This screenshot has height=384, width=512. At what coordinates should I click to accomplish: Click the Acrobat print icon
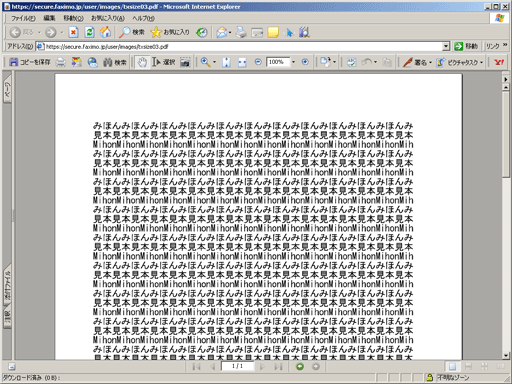(x=60, y=62)
